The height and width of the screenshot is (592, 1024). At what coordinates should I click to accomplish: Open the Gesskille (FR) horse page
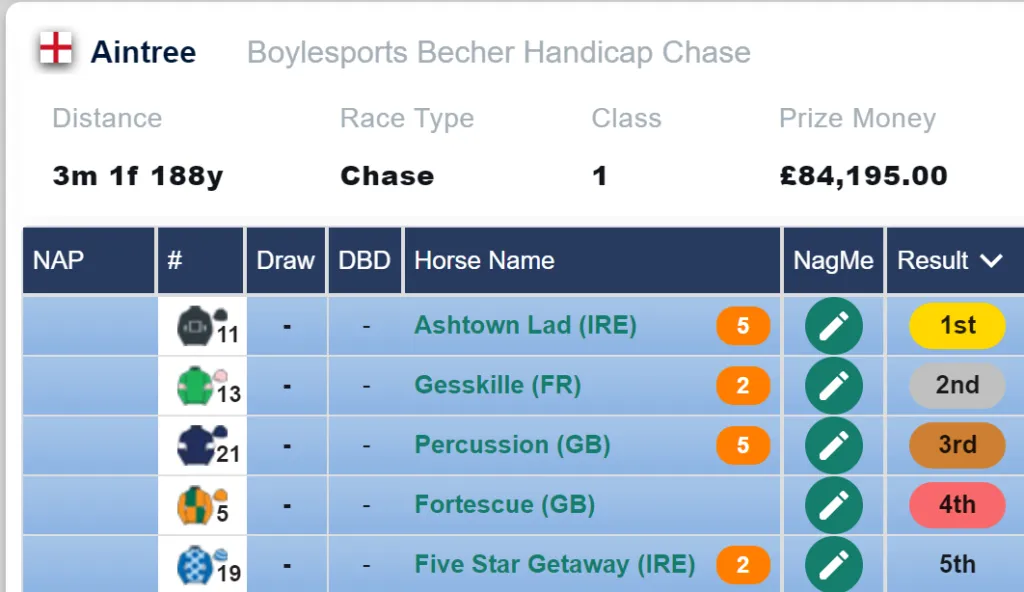pyautogui.click(x=498, y=386)
